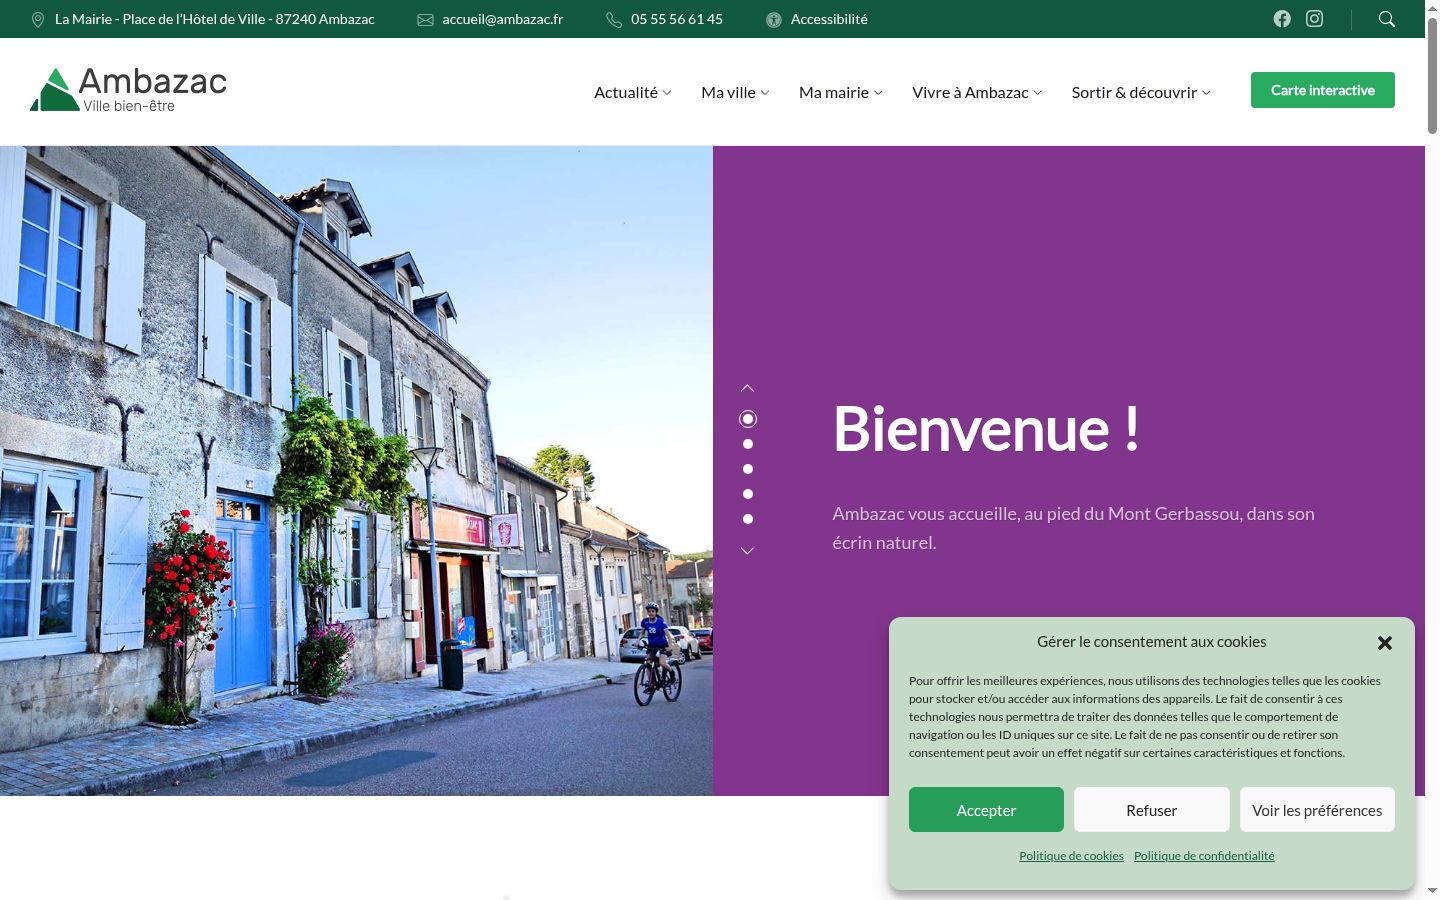Open the Carte interactive button
Viewport: 1440px width, 900px height.
coord(1323,90)
